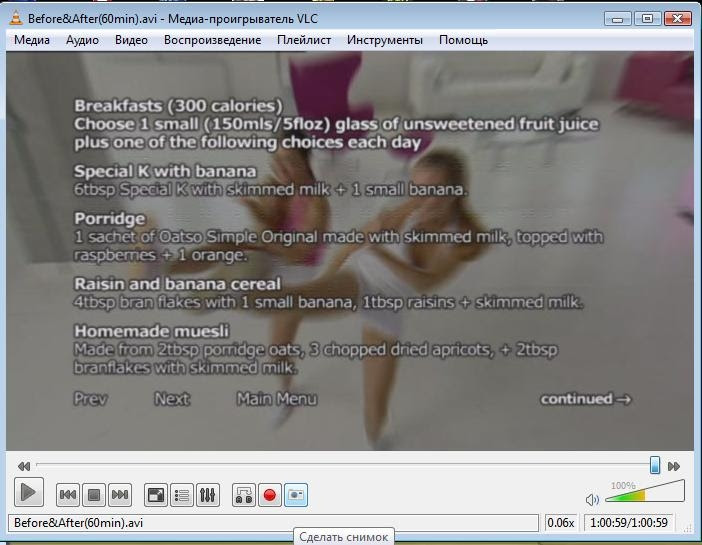Screen dimensions: 702x545
Task: Adjust the volume slider at 100%
Action: (x=645, y=492)
